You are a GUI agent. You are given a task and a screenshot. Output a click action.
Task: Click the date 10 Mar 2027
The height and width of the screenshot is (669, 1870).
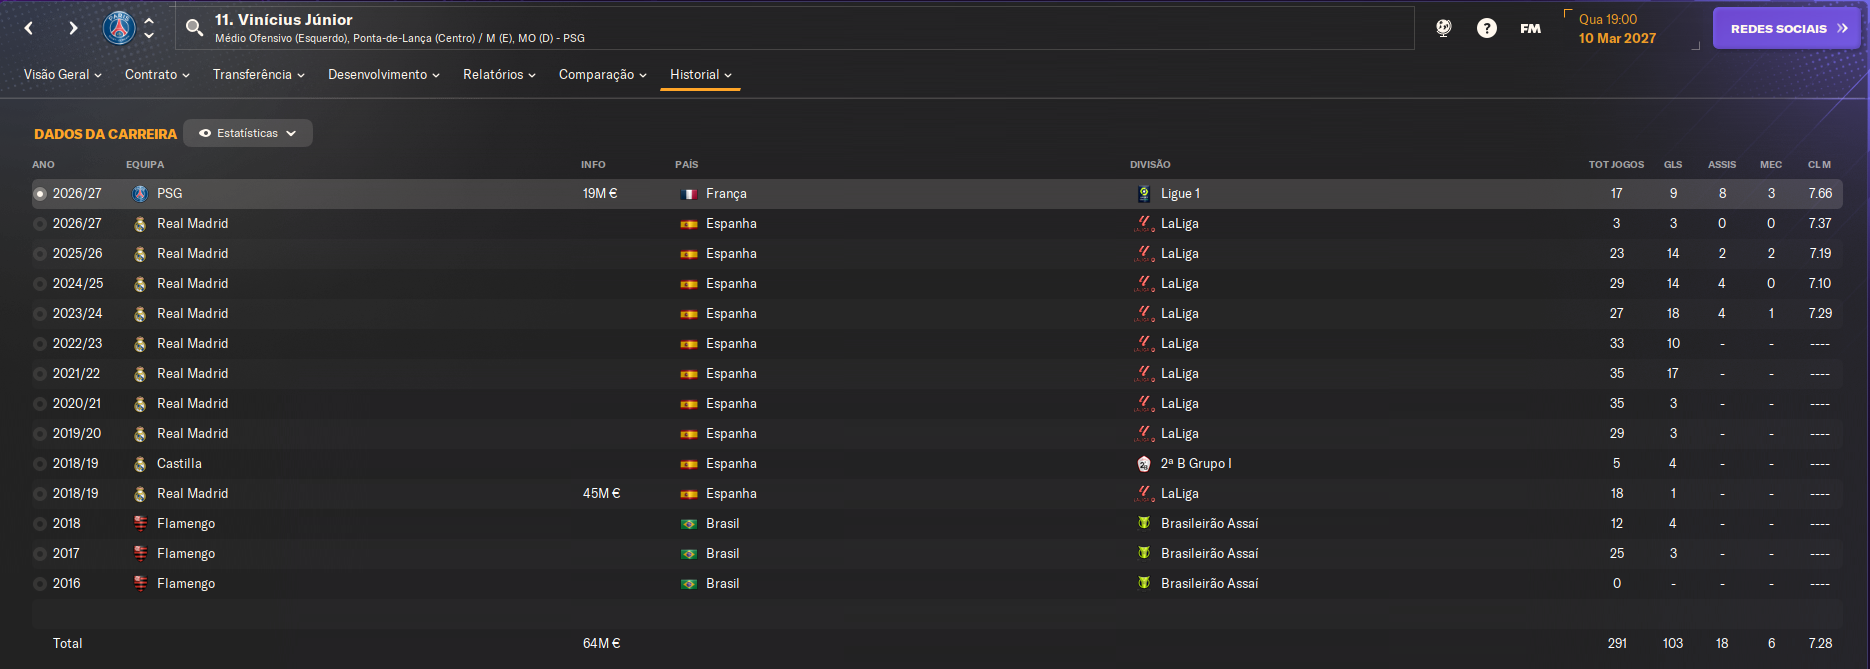point(1617,38)
